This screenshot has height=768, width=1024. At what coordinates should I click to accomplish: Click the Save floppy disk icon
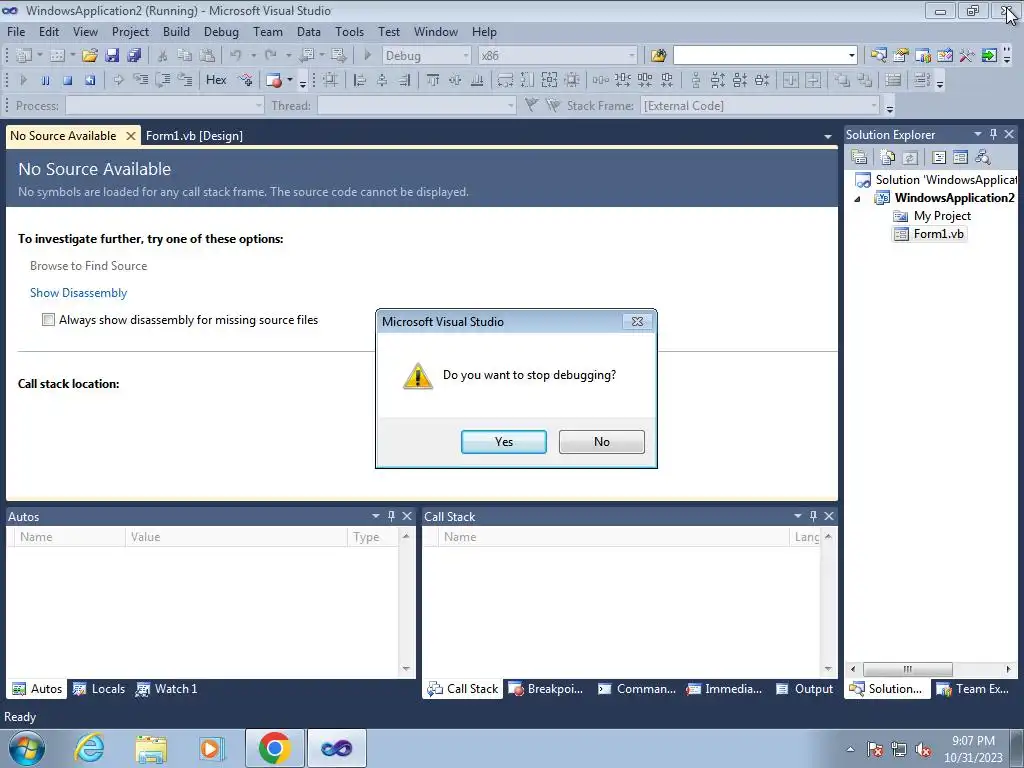112,56
